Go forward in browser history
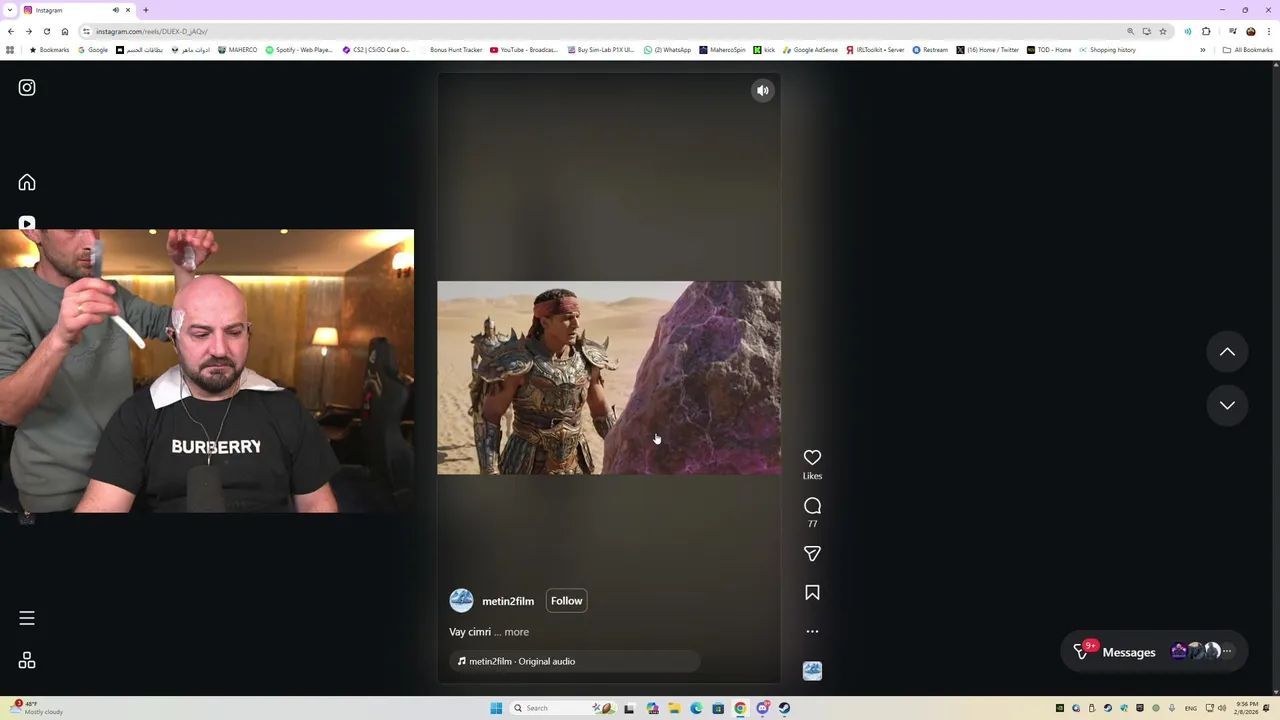The height and width of the screenshot is (720, 1280). click(x=28, y=31)
